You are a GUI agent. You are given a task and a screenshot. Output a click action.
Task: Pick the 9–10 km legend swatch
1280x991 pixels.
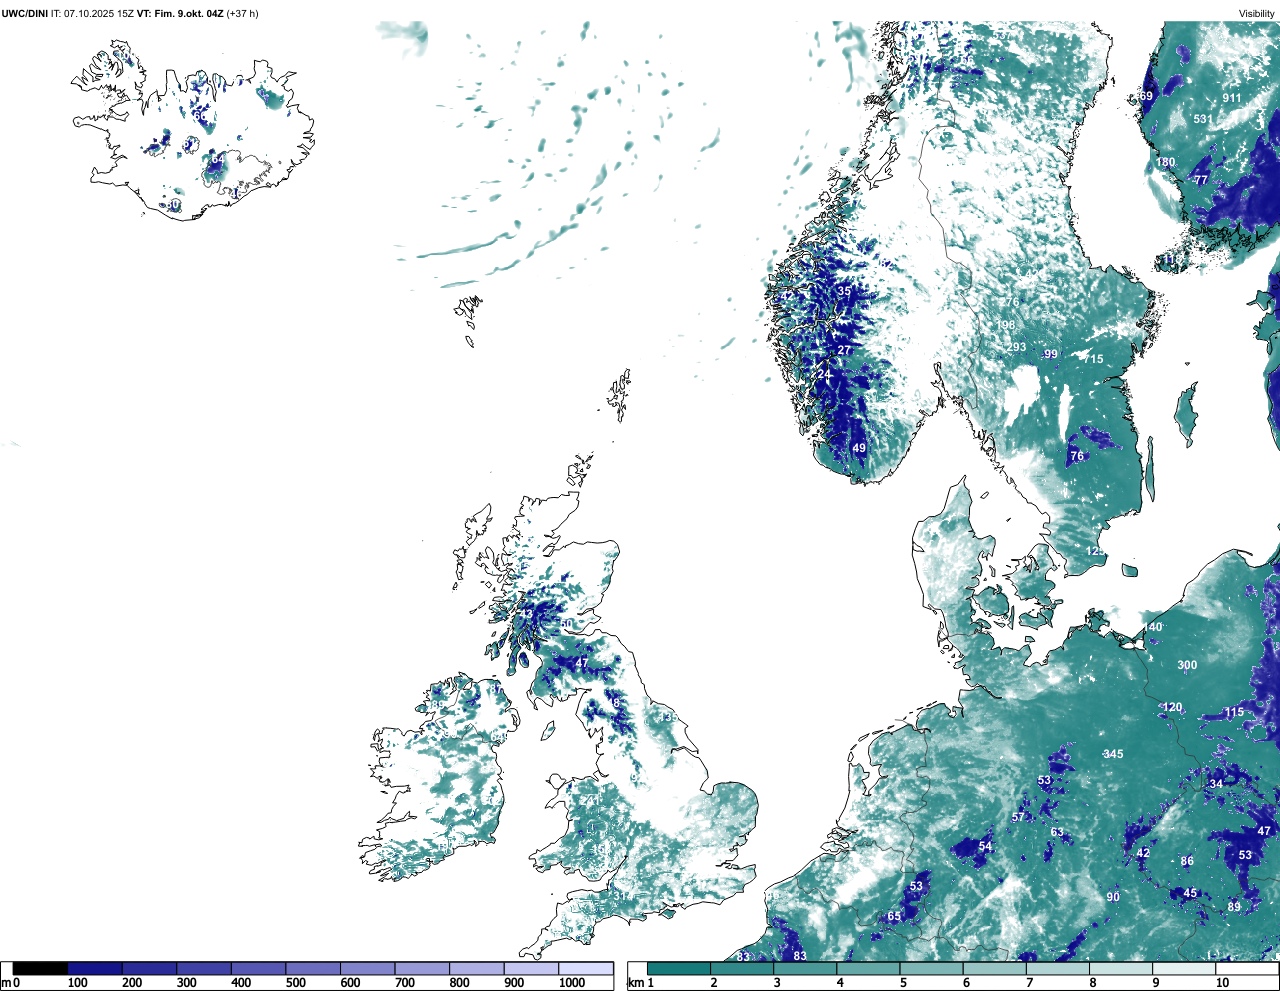pos(1183,969)
